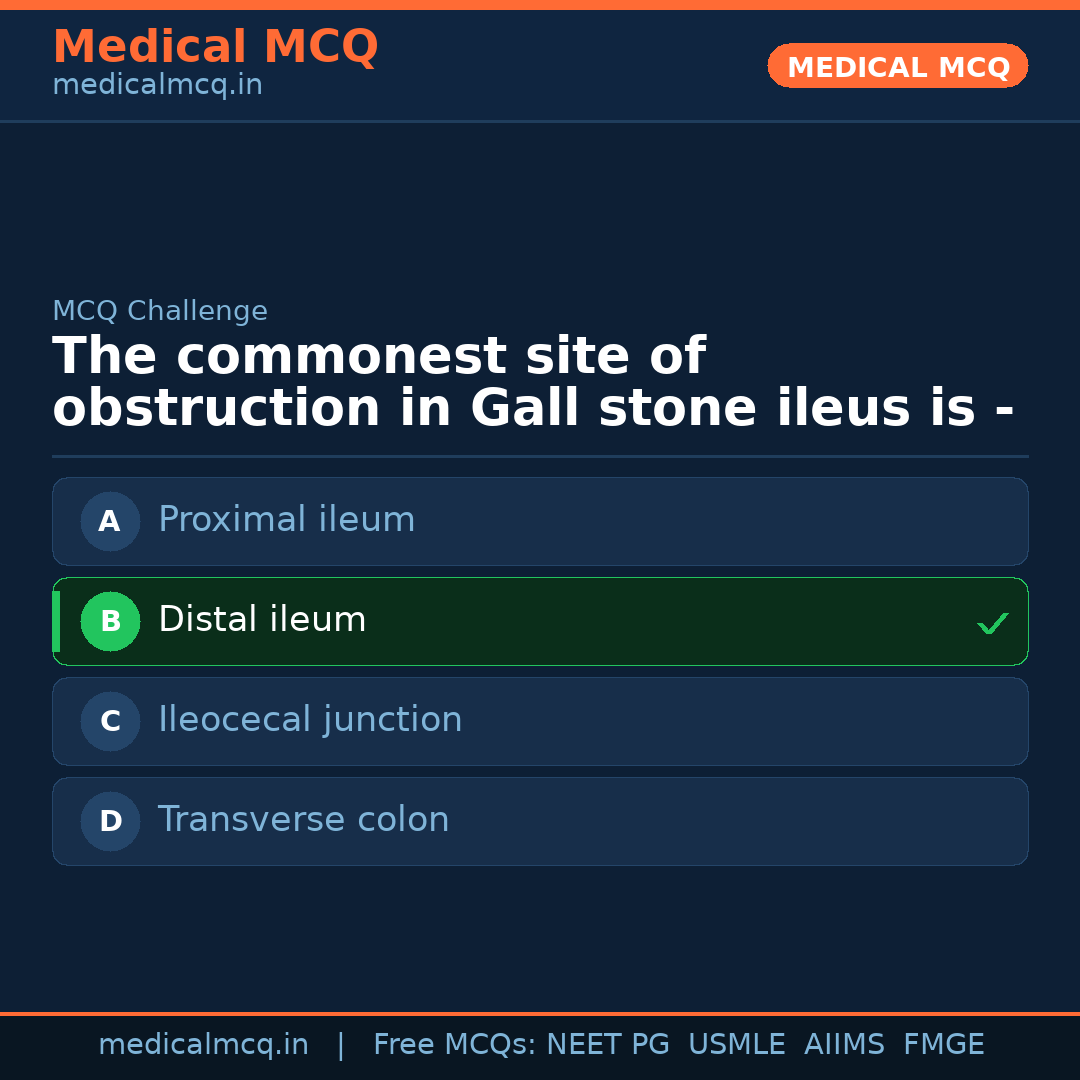Screen dimensions: 1080x1080
Task: Open medicalmcq.in link in the footer
Action: click(204, 1044)
